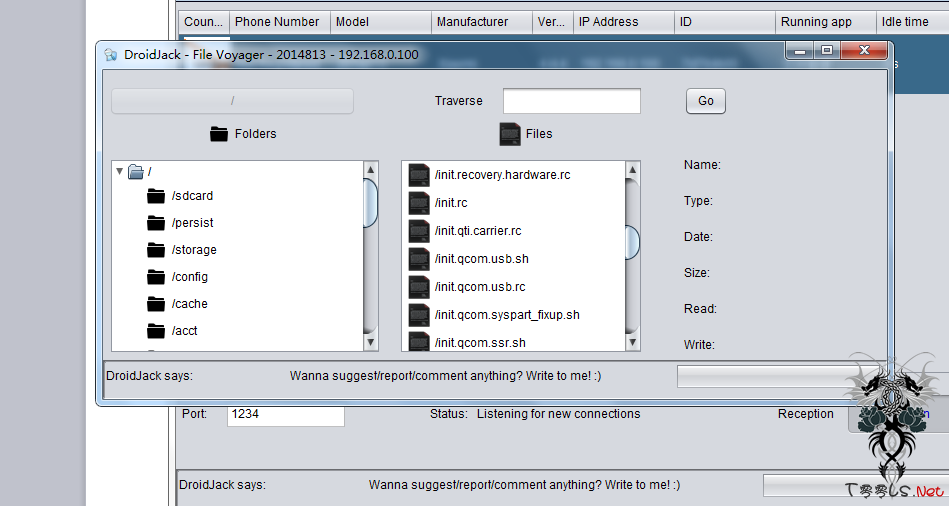Screen dimensions: 949x506
Task: Select file /init.rc text
Action: click(x=451, y=203)
